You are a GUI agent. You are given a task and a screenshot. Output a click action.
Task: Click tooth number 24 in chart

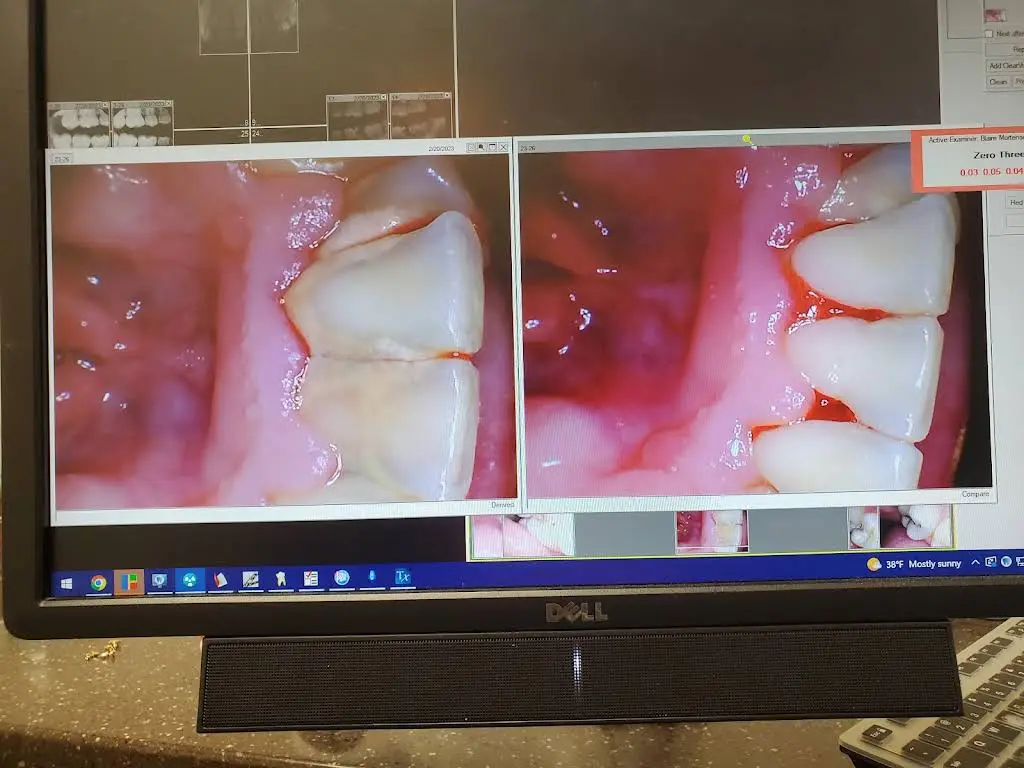[x=256, y=133]
